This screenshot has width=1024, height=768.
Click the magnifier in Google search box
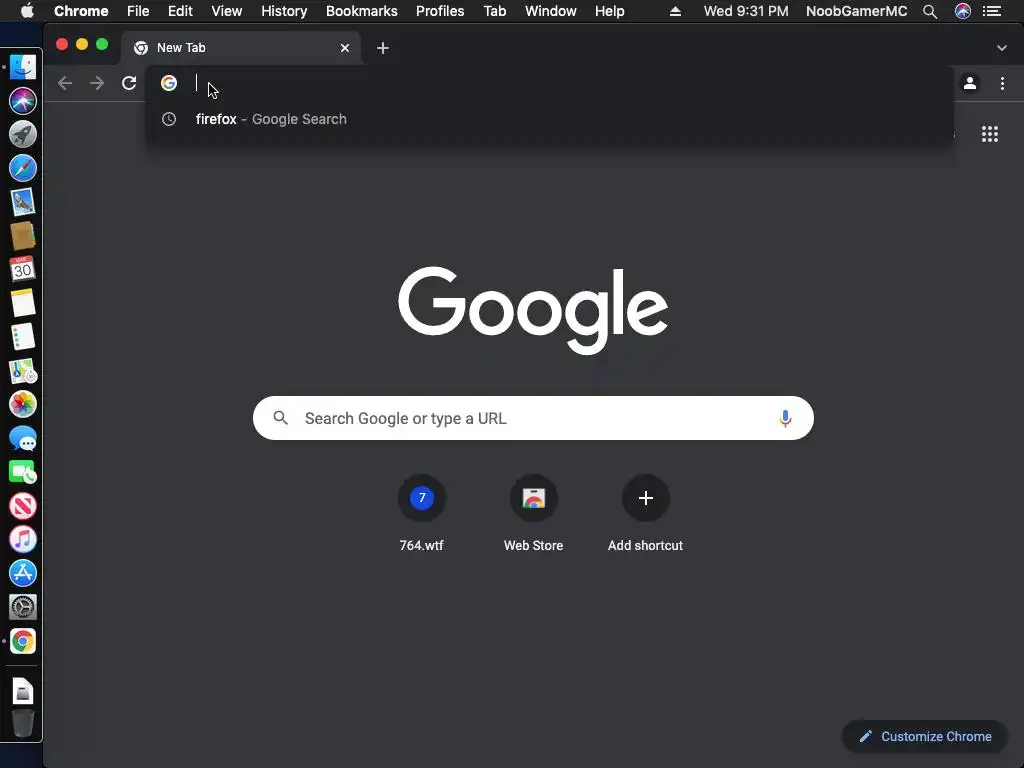click(x=280, y=418)
